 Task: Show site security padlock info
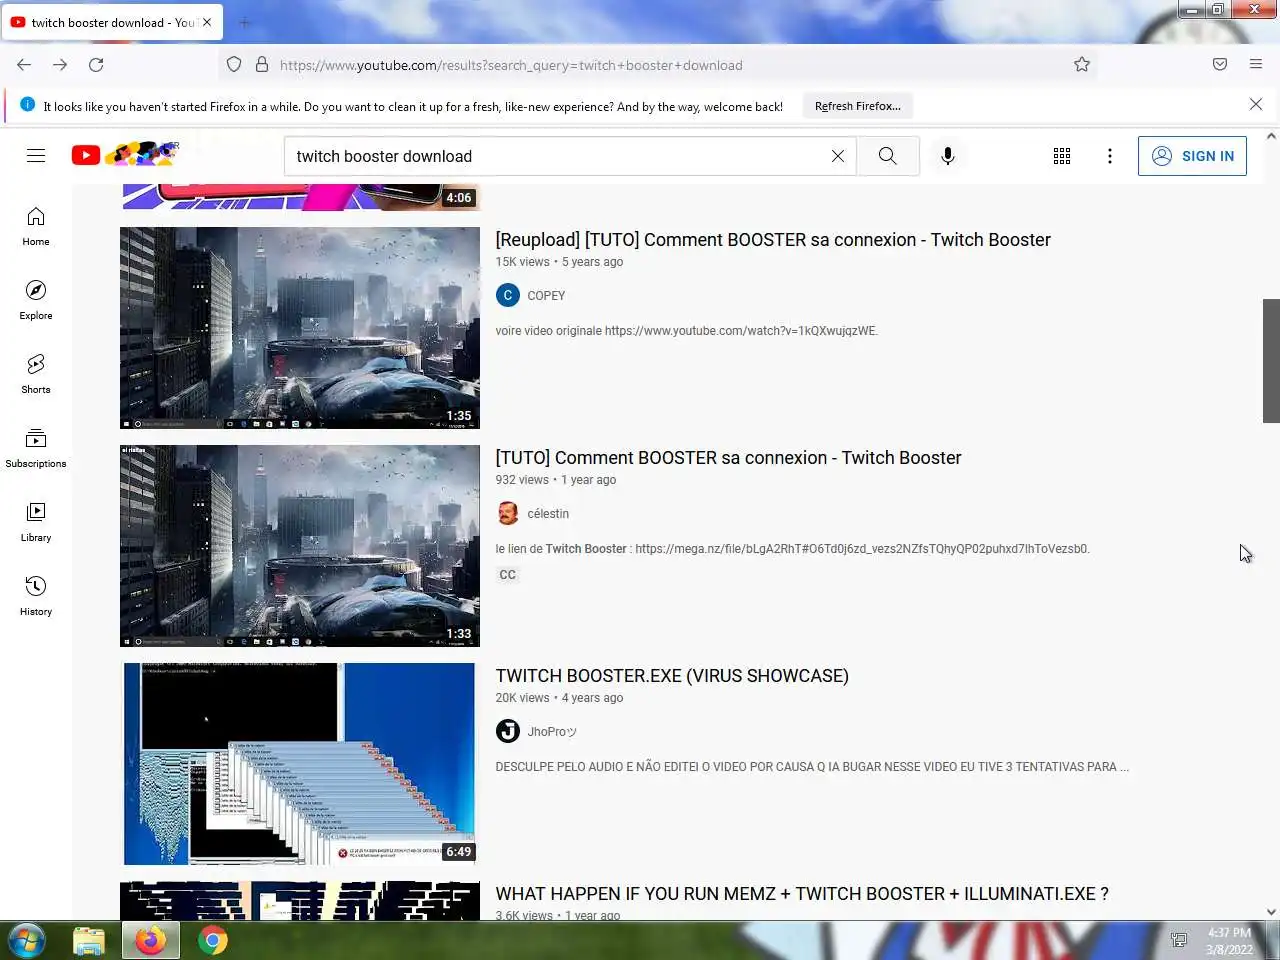click(262, 65)
